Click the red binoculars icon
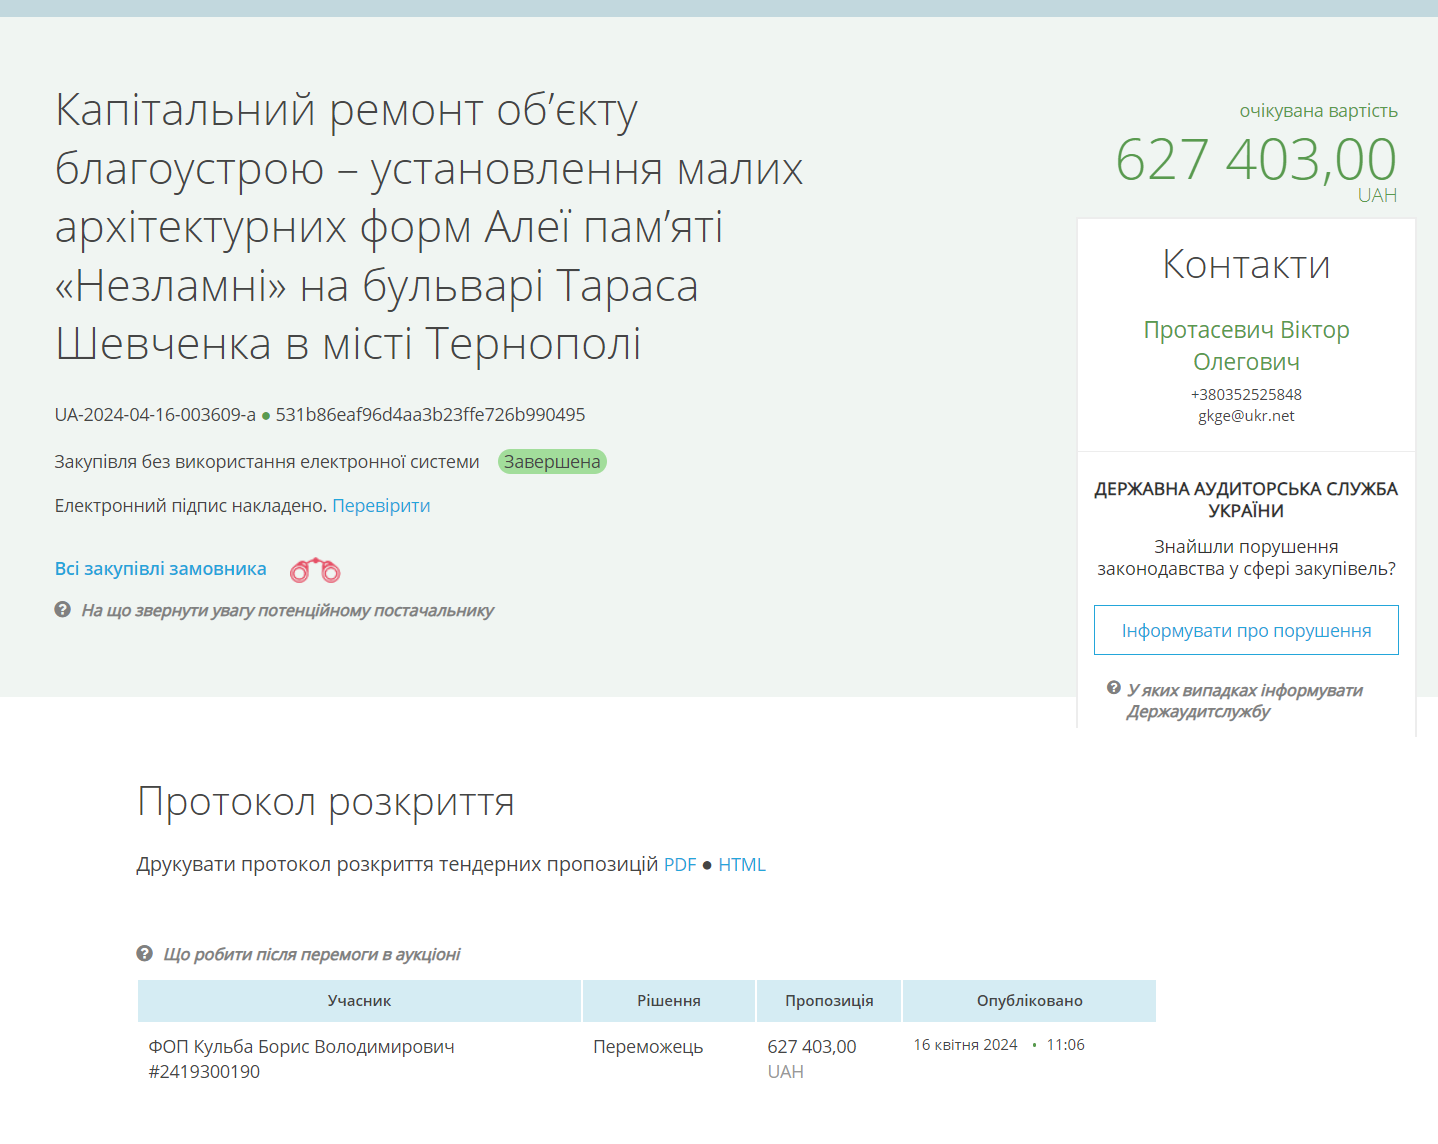Image resolution: width=1438 pixels, height=1144 pixels. (x=315, y=570)
